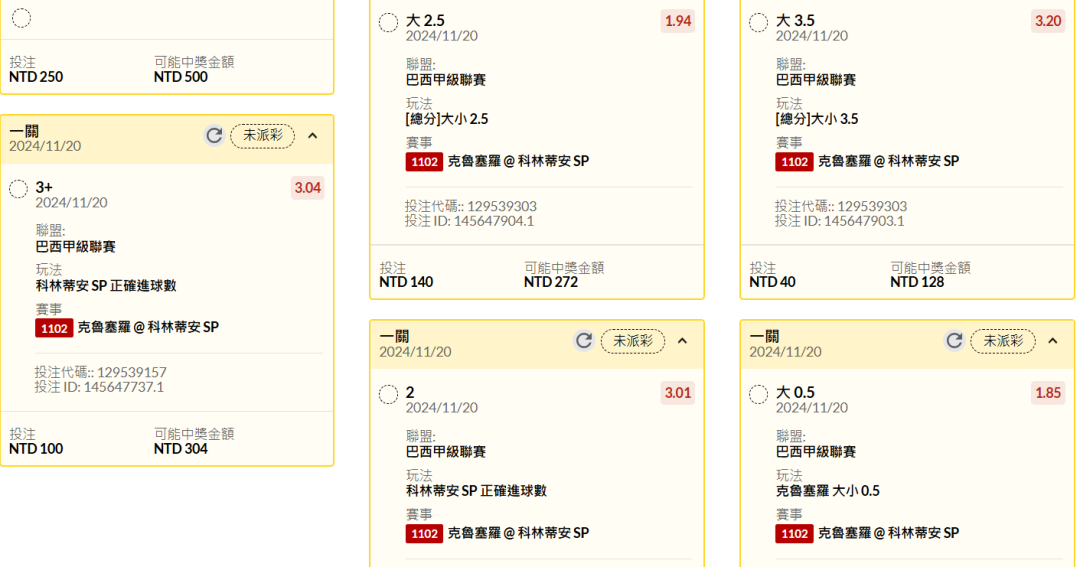Collapse the selection 2 bet card chevron
The width and height of the screenshot is (1080, 567).
(x=683, y=341)
